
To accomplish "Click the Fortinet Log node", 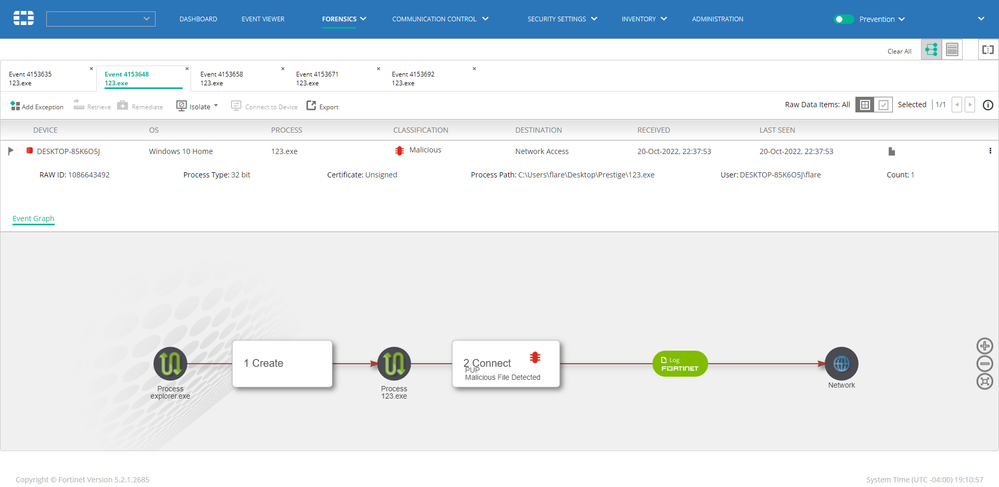I will coord(680,364).
